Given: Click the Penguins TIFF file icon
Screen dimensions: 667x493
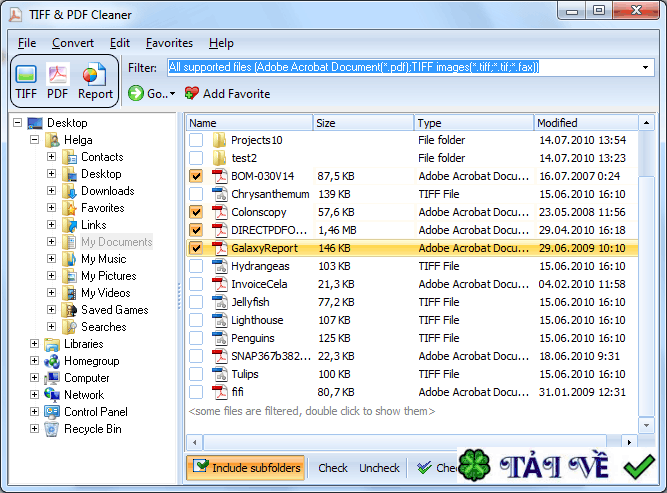Looking at the screenshot, I should [x=219, y=338].
